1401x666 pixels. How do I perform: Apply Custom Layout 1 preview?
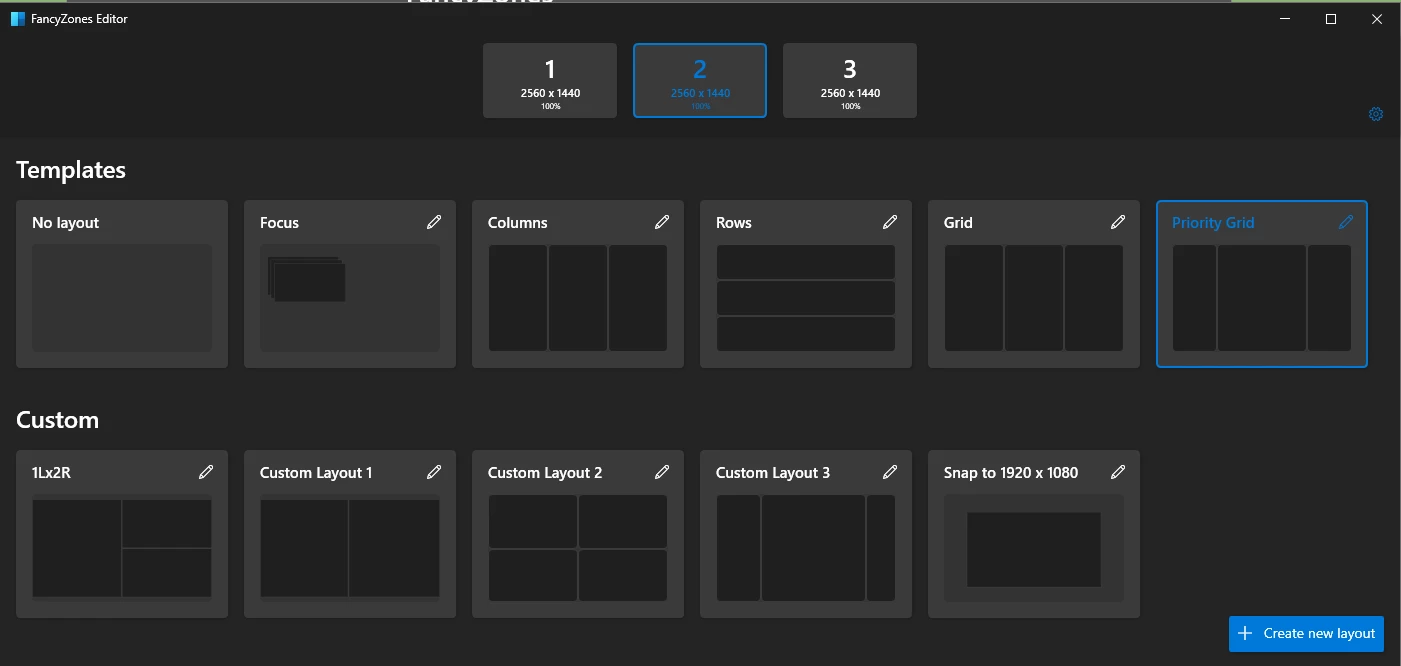[350, 548]
